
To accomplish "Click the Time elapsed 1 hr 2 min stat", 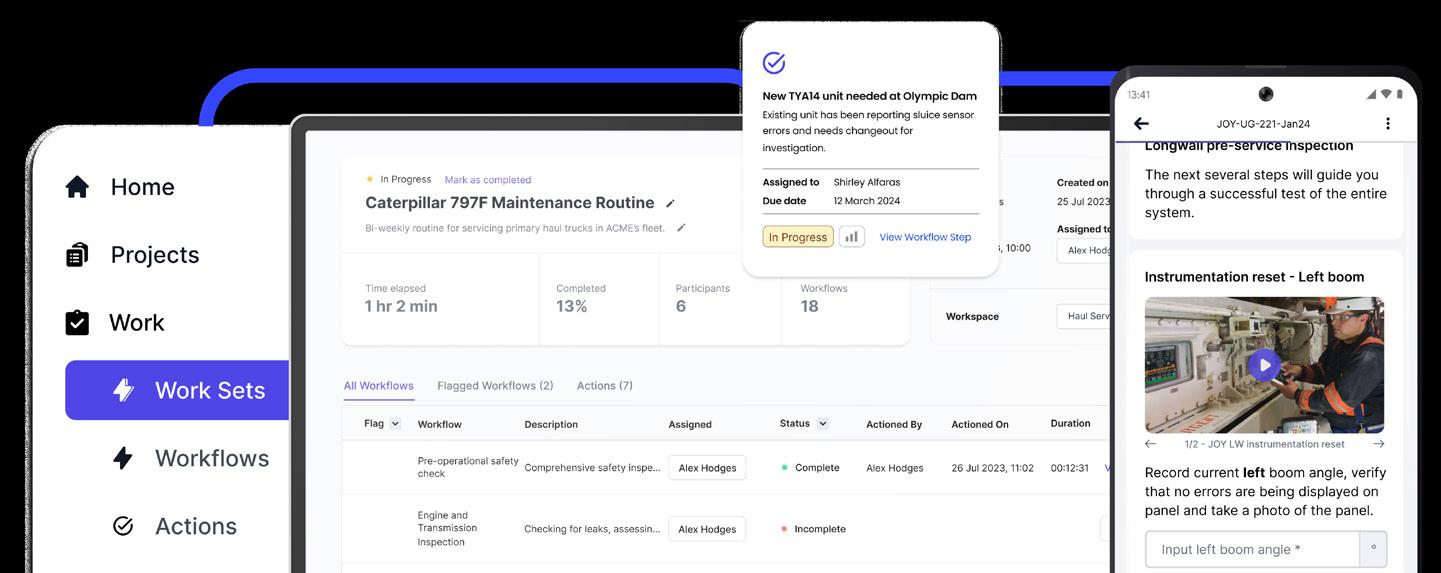I will point(401,298).
